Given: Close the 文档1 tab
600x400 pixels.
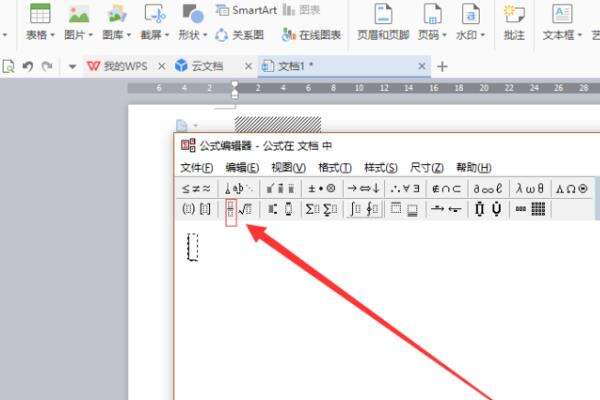Looking at the screenshot, I should click(422, 66).
